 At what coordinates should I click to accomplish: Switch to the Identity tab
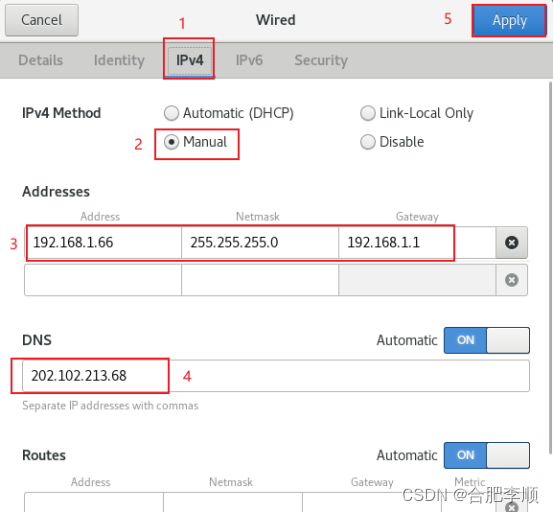pos(119,60)
